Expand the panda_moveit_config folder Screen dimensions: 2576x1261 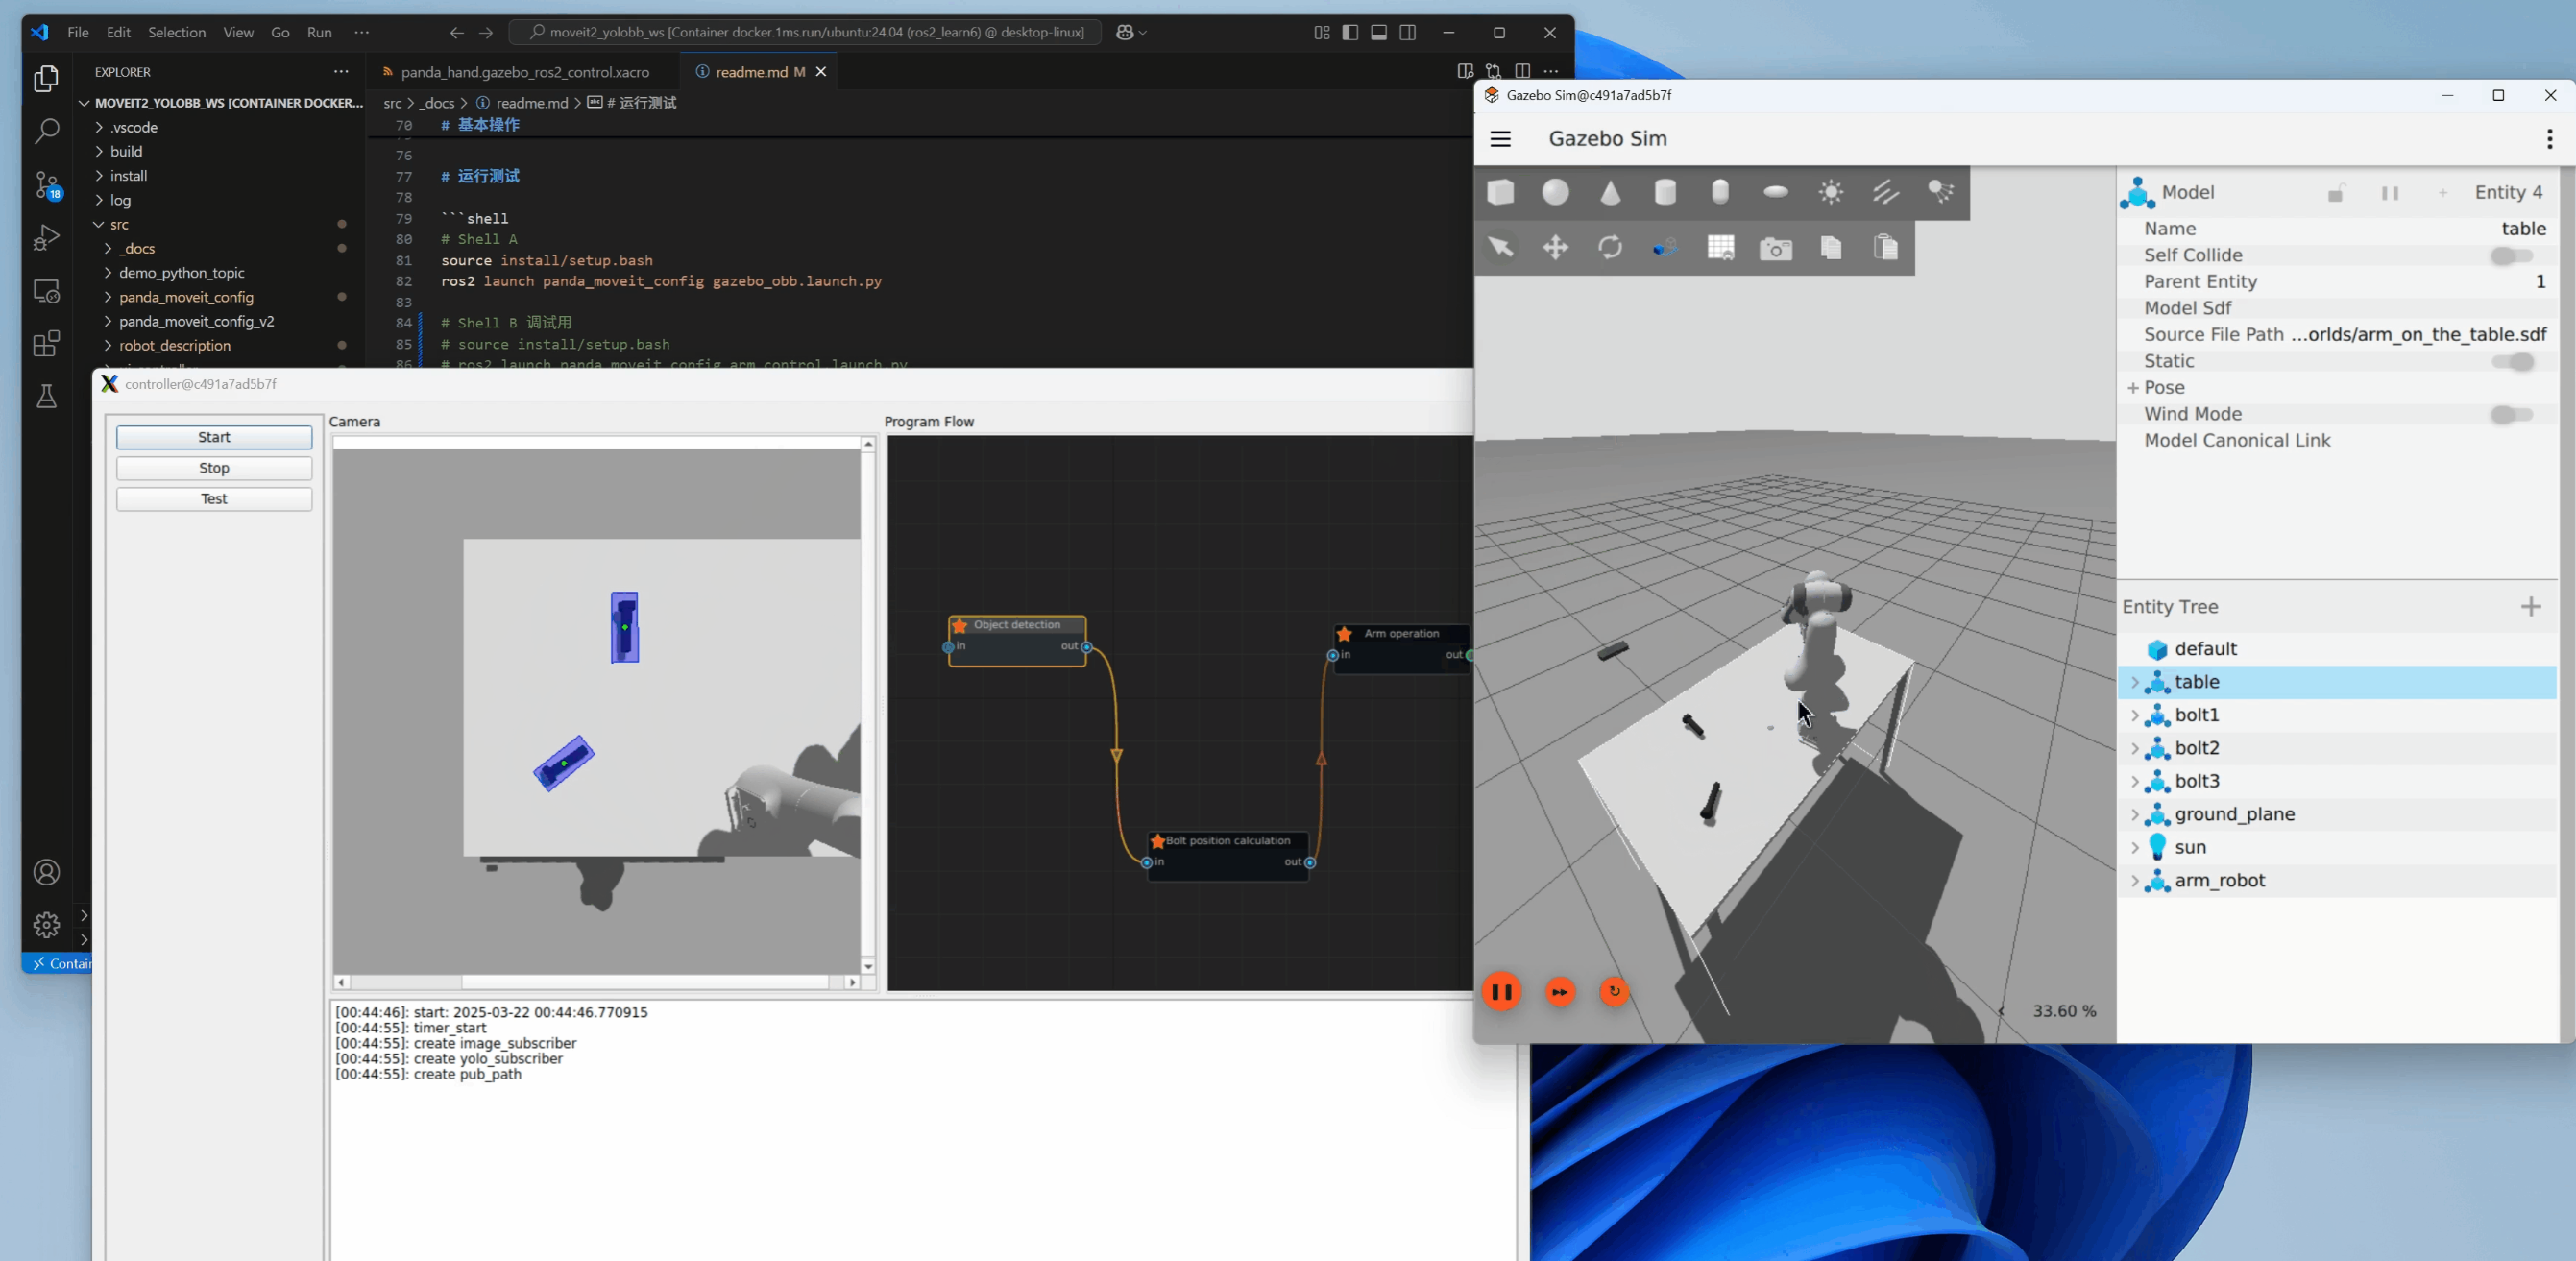186,297
